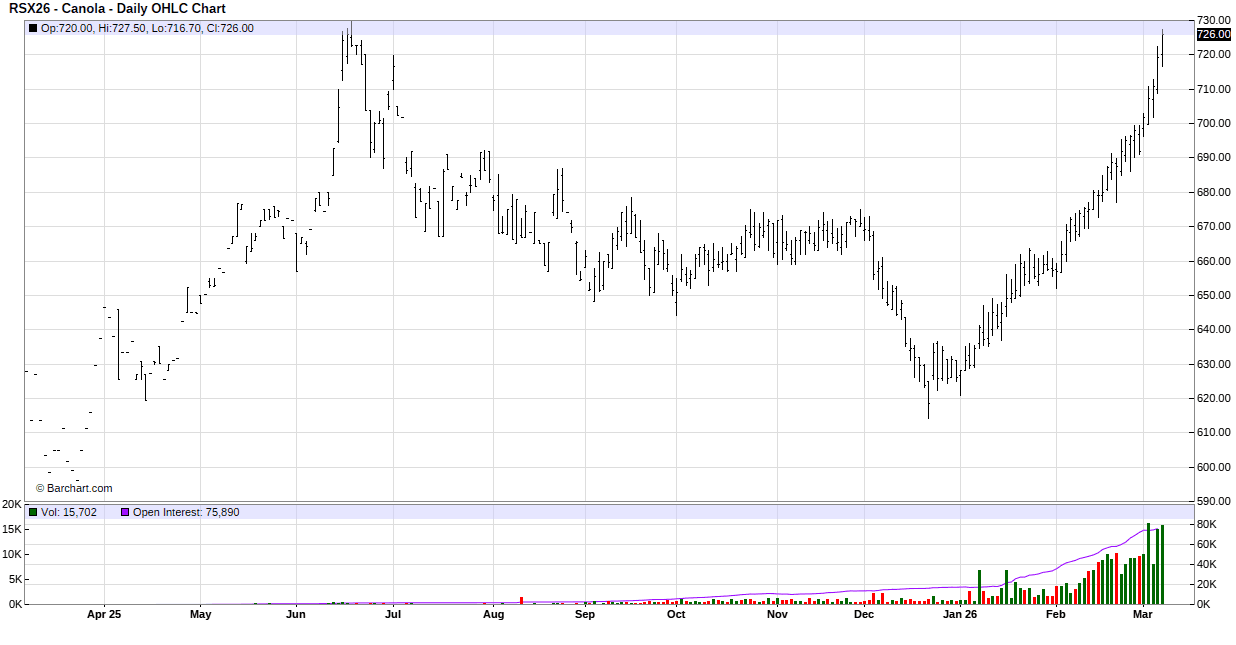Select the Jan 26 date axis label

(x=960, y=614)
